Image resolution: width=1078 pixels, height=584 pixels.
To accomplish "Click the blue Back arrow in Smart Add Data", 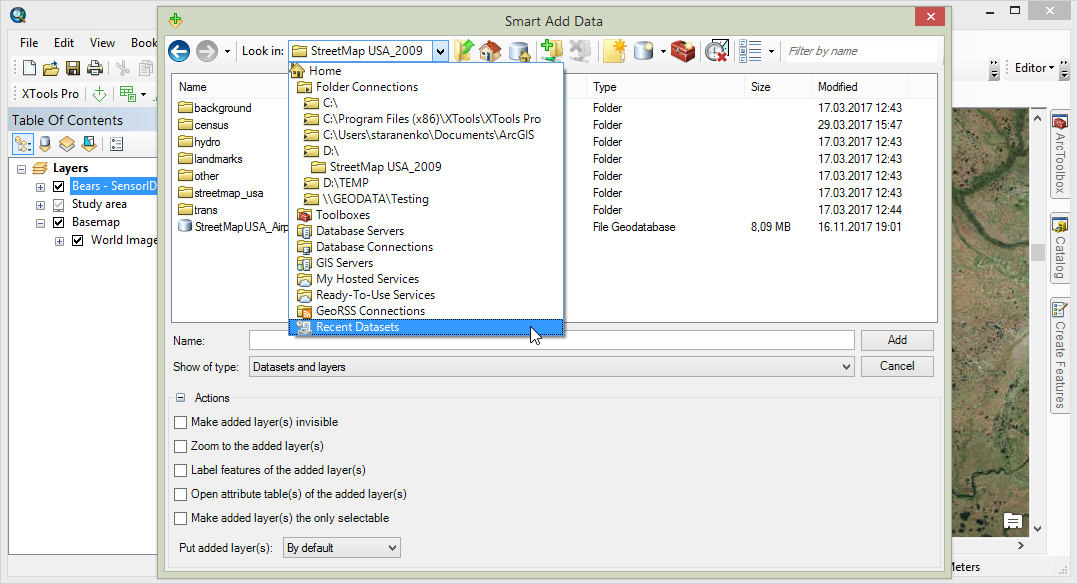I will pyautogui.click(x=179, y=51).
